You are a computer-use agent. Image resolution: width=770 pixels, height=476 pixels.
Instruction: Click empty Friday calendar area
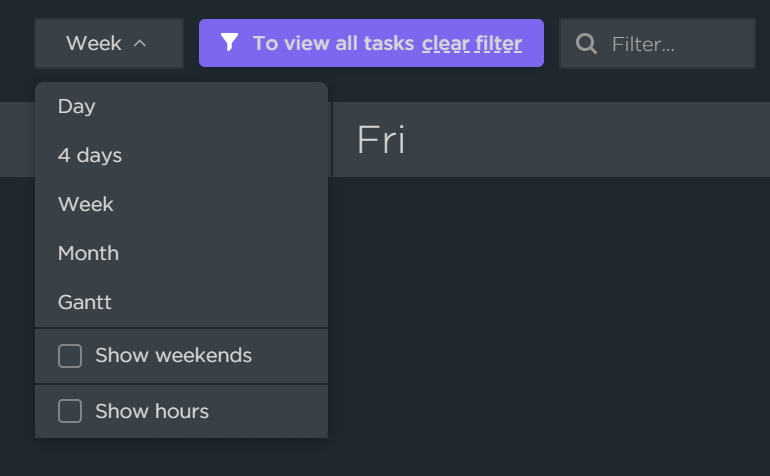click(550, 320)
